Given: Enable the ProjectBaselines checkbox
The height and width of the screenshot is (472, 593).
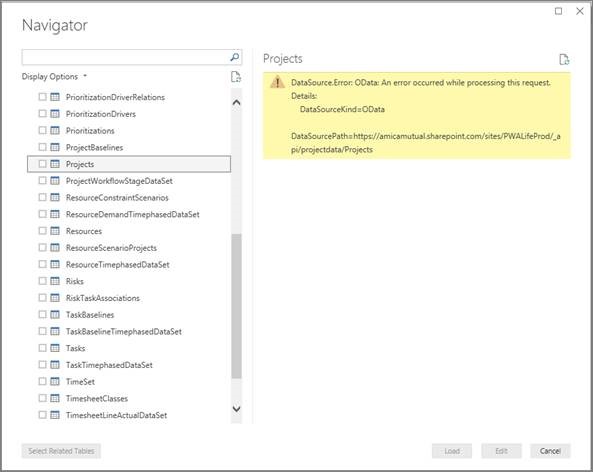Looking at the screenshot, I should click(x=42, y=147).
